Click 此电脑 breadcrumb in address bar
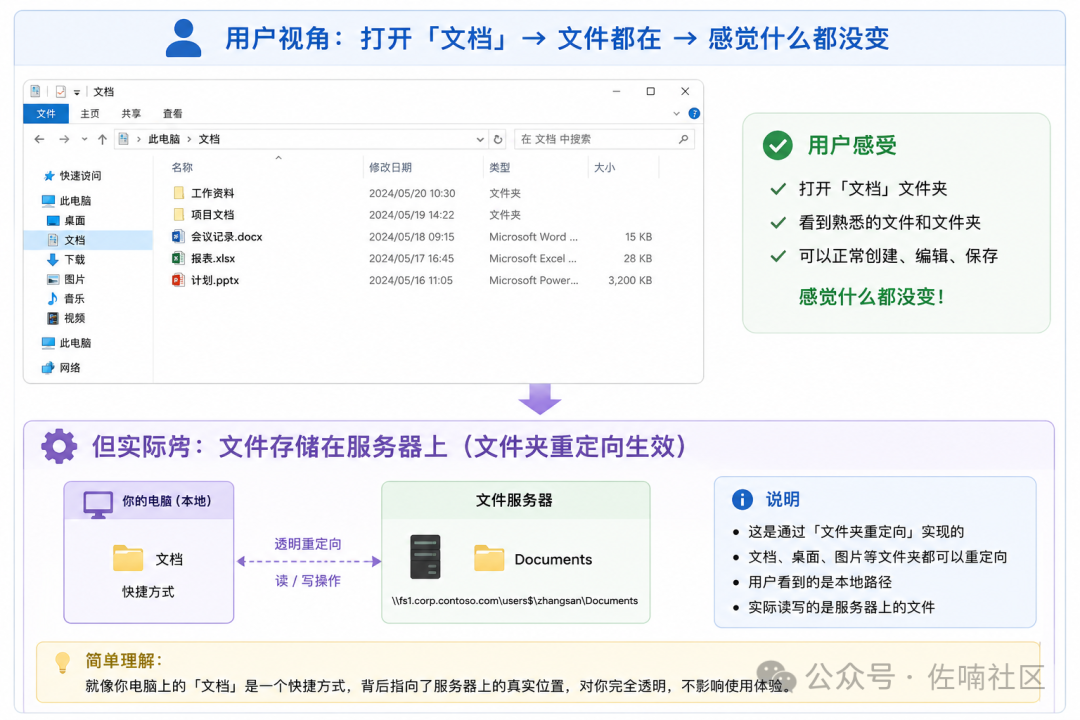 [x=164, y=139]
